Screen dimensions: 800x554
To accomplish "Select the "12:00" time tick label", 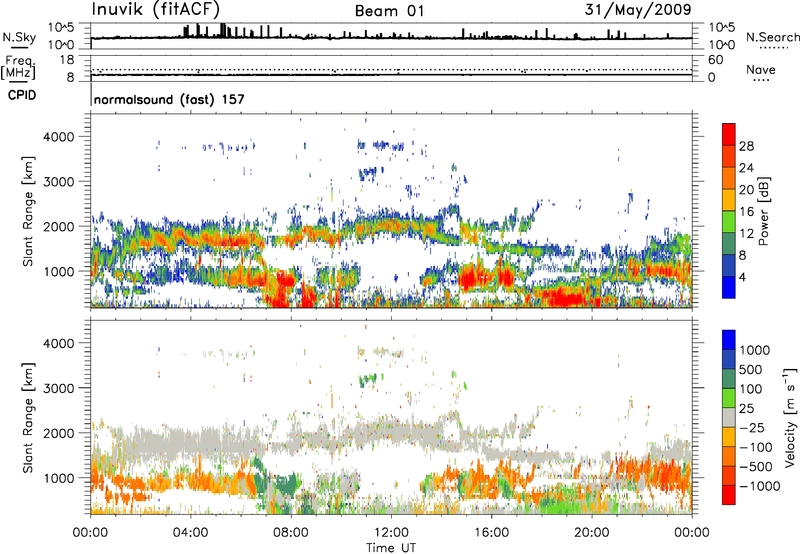I will click(x=391, y=533).
